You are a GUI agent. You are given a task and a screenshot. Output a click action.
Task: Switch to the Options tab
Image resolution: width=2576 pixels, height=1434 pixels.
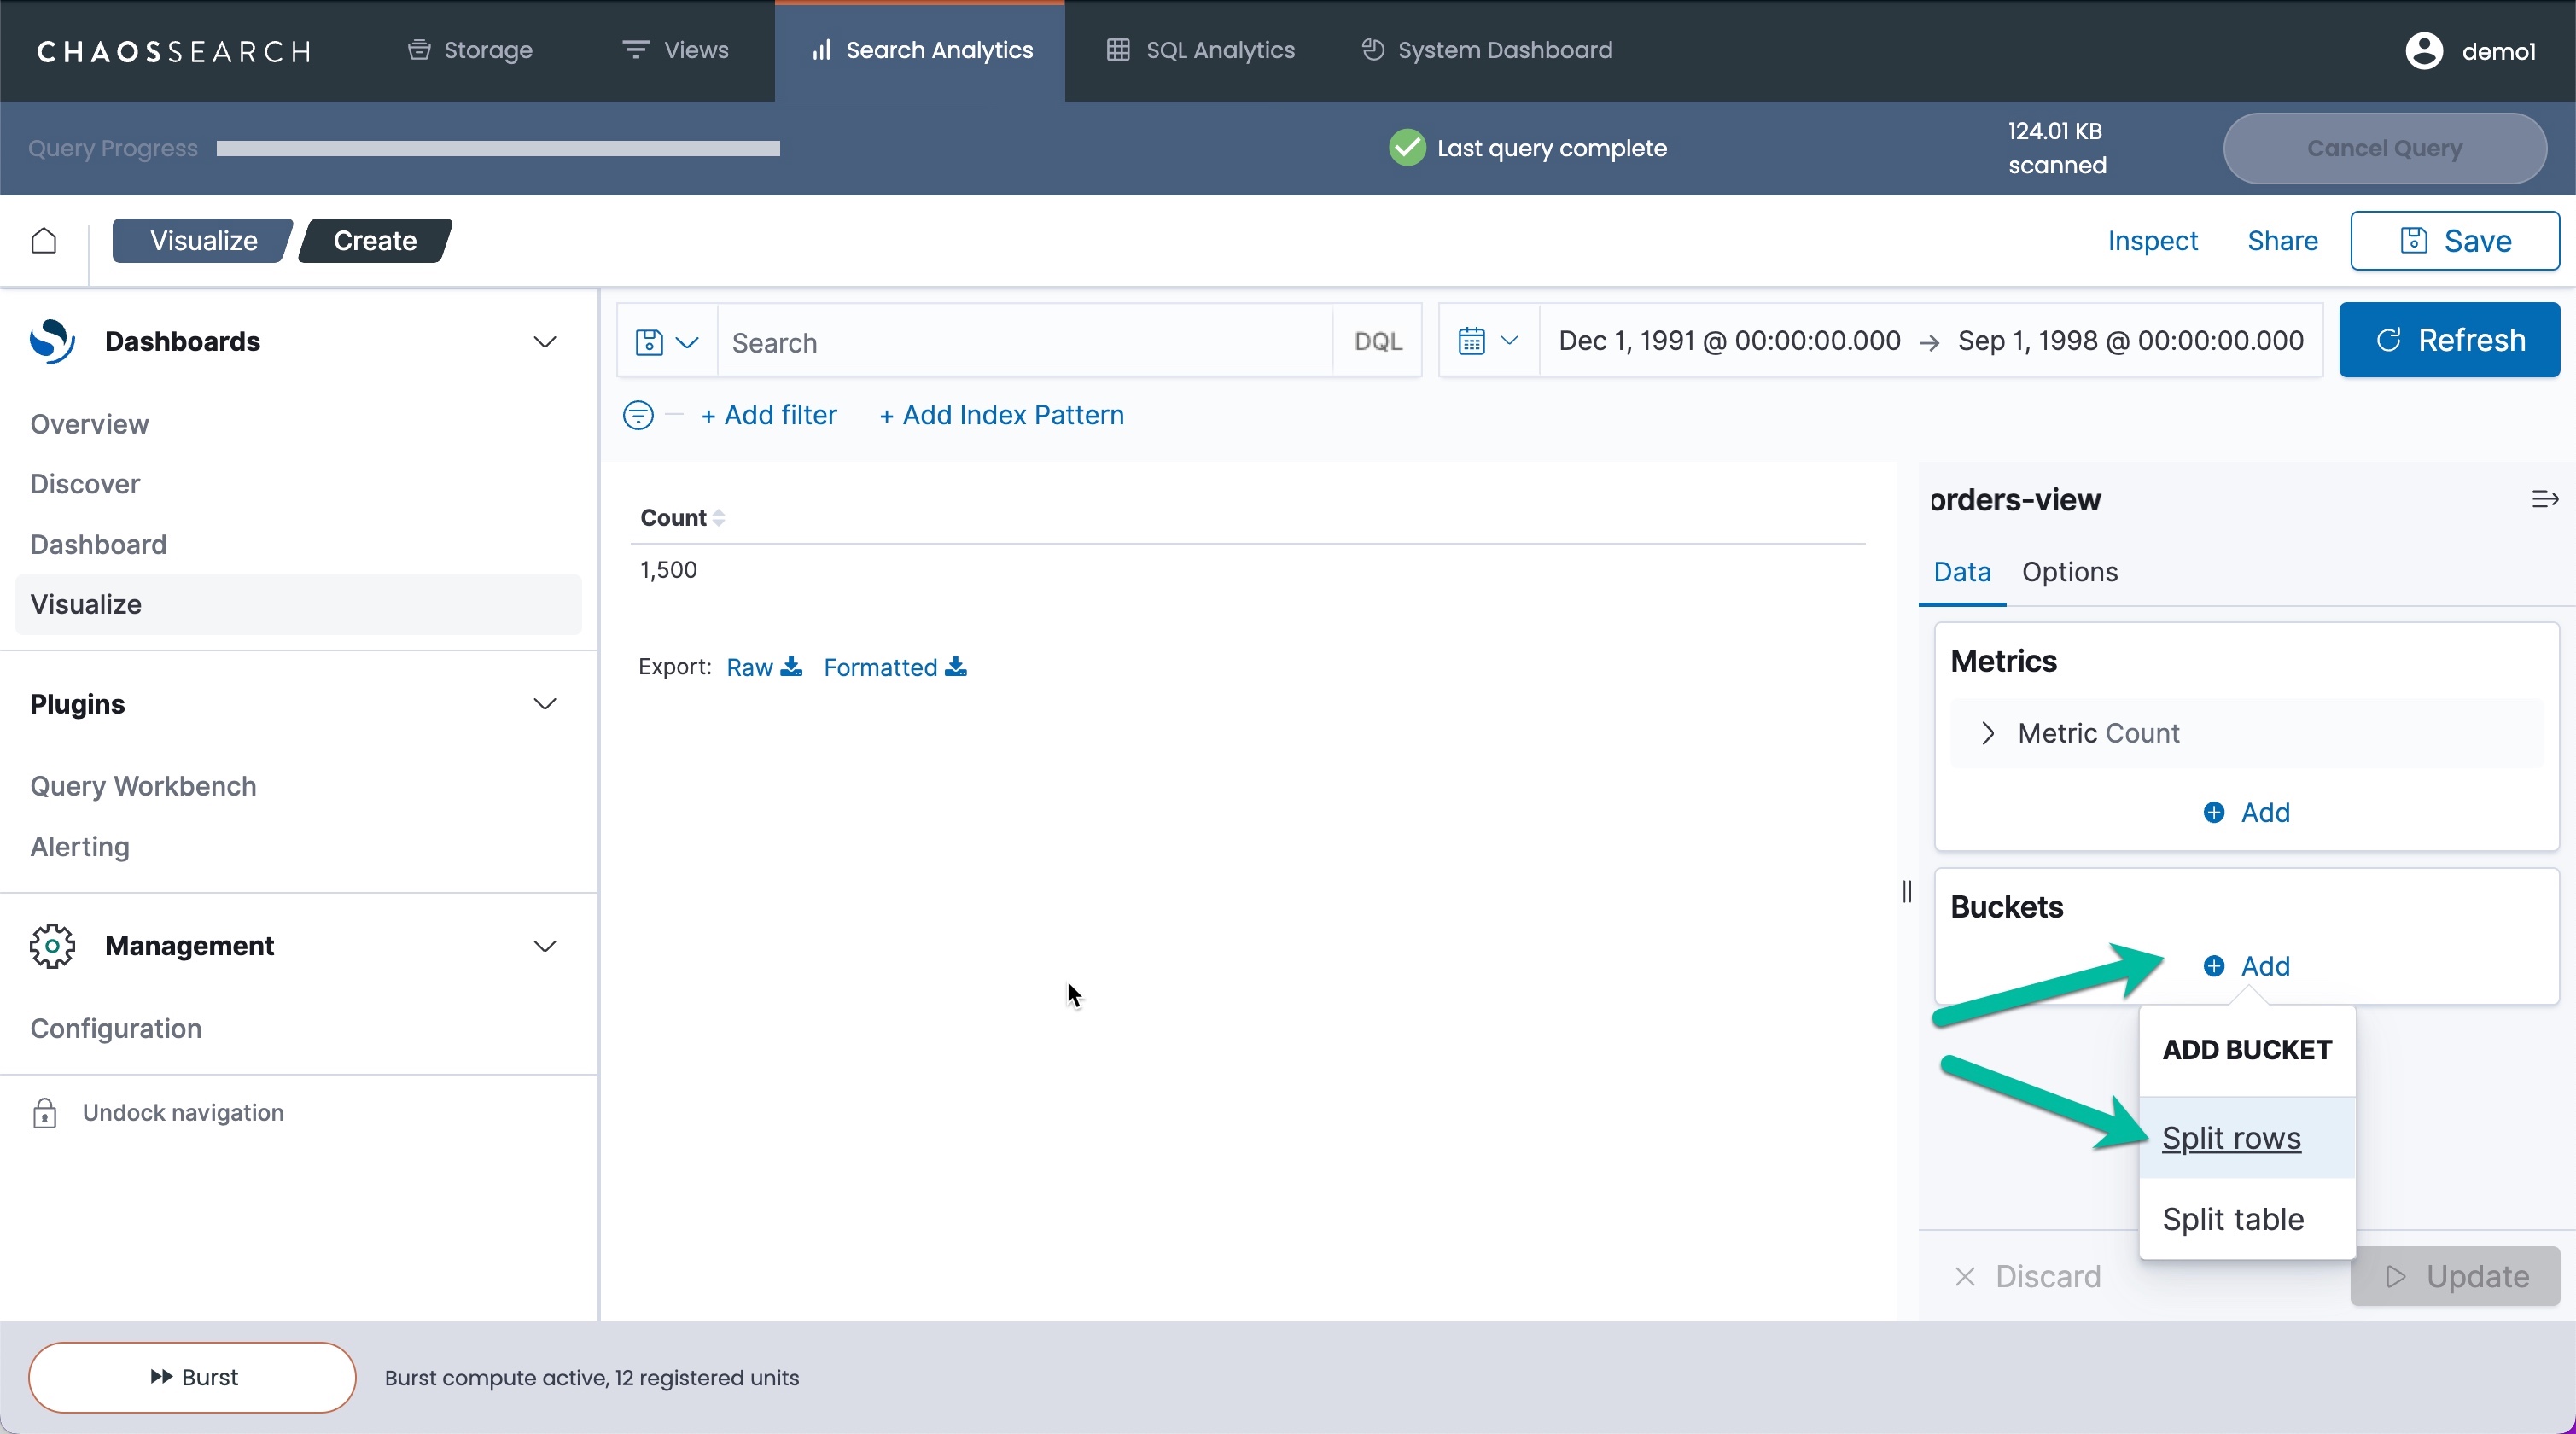pyautogui.click(x=2069, y=572)
